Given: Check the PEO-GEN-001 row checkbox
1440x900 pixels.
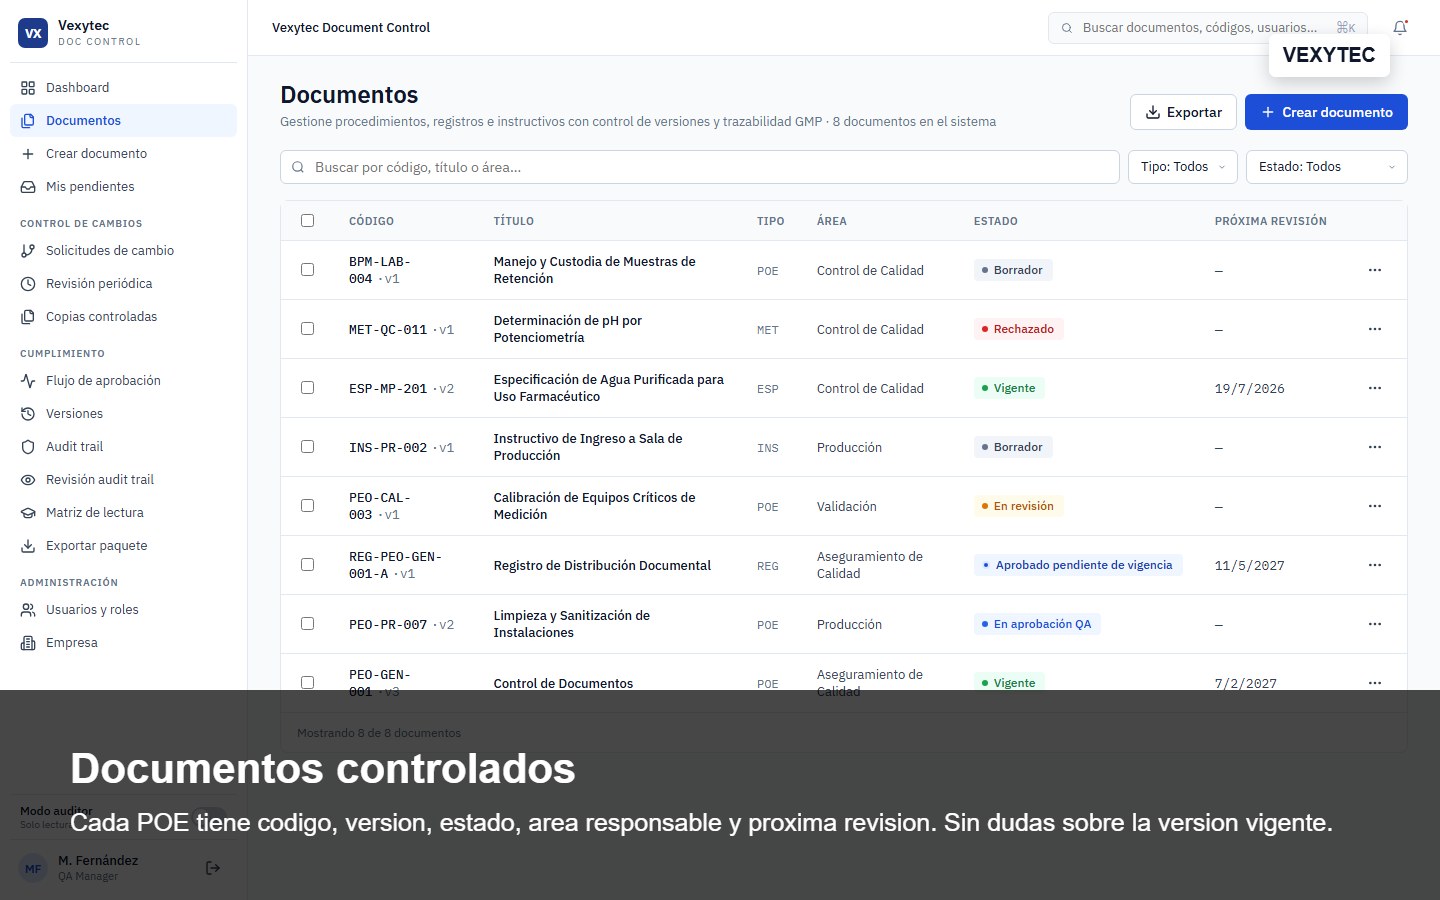Looking at the screenshot, I should tap(307, 682).
